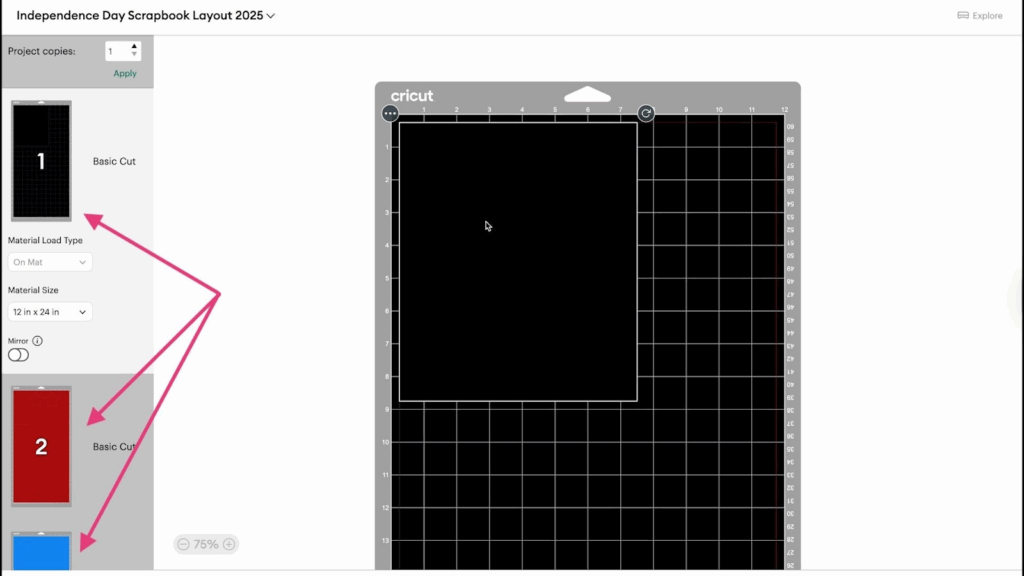Open the three-dot options on mat object

390,113
